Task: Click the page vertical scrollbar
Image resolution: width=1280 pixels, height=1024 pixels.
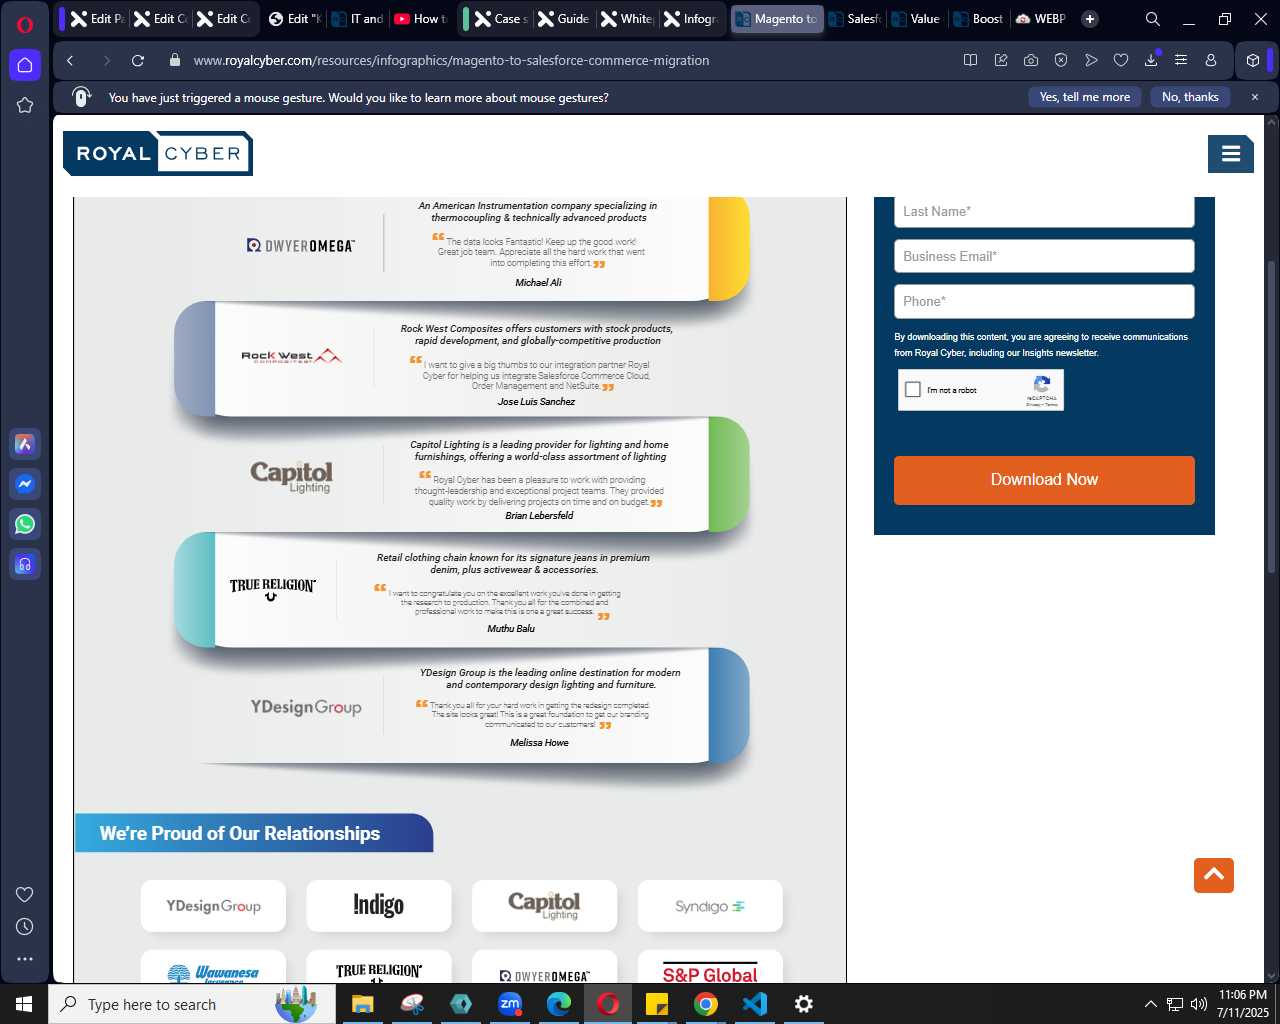Action: 1272,415
